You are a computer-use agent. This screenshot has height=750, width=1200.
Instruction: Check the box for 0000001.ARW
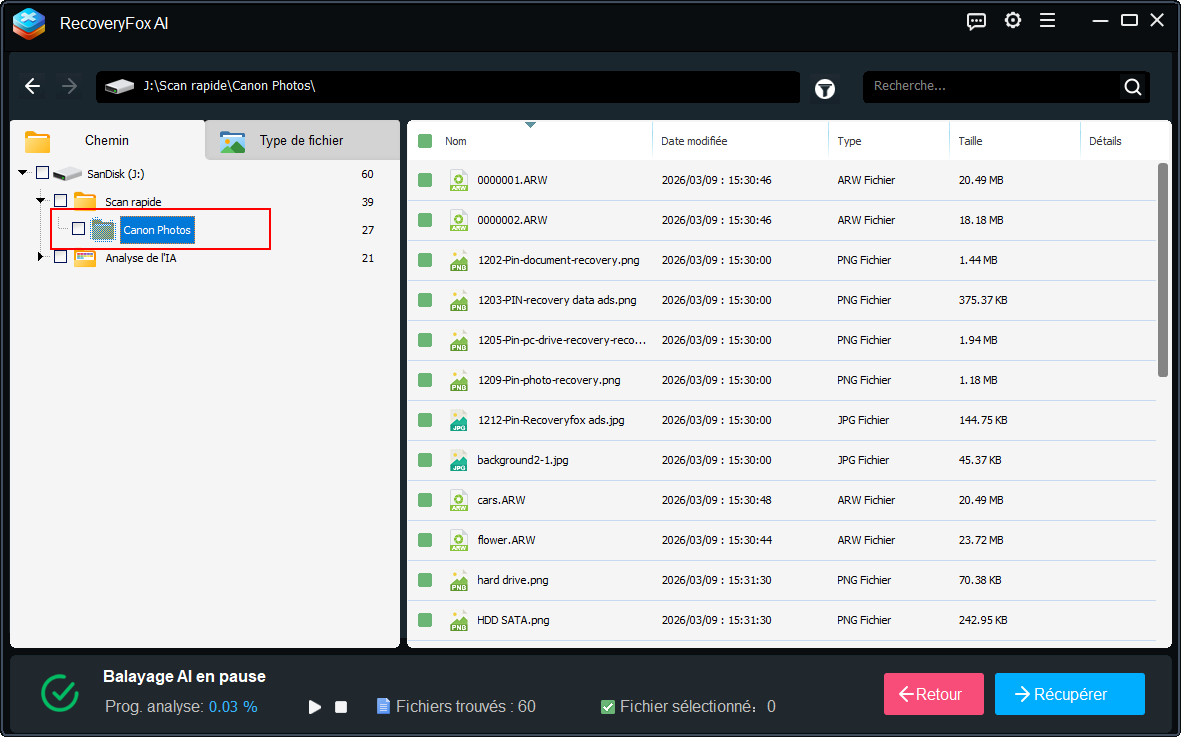click(x=425, y=180)
